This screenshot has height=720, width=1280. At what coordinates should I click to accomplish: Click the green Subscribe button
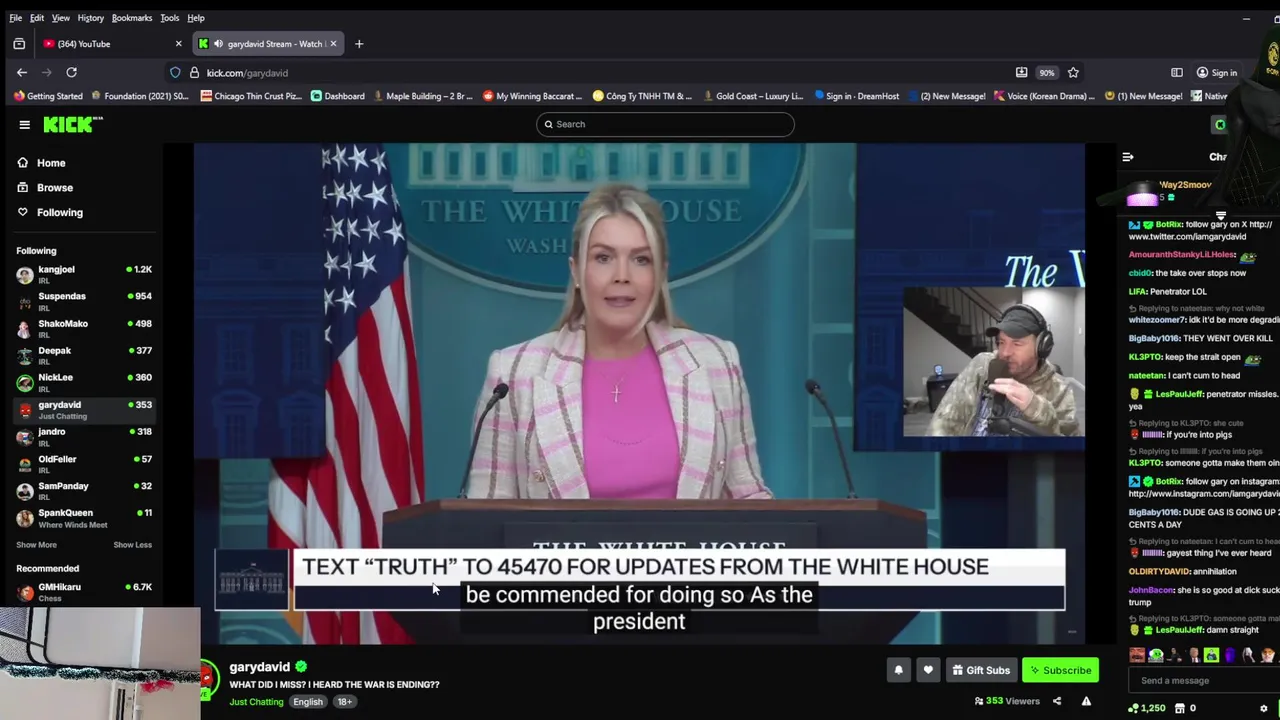(x=1060, y=670)
